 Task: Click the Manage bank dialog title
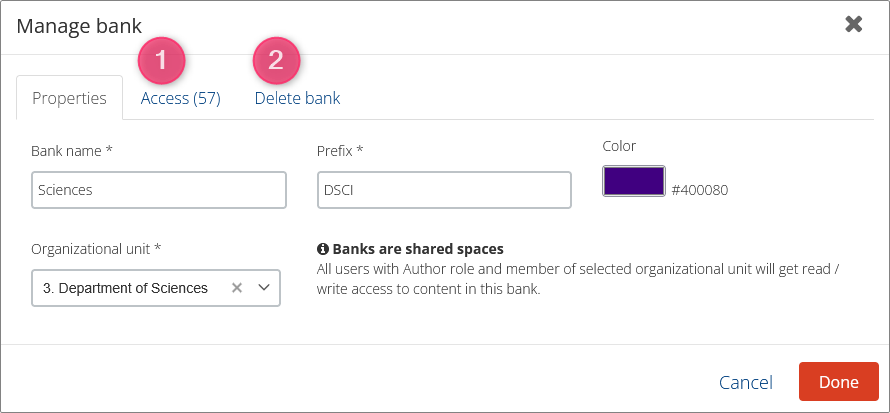(79, 26)
